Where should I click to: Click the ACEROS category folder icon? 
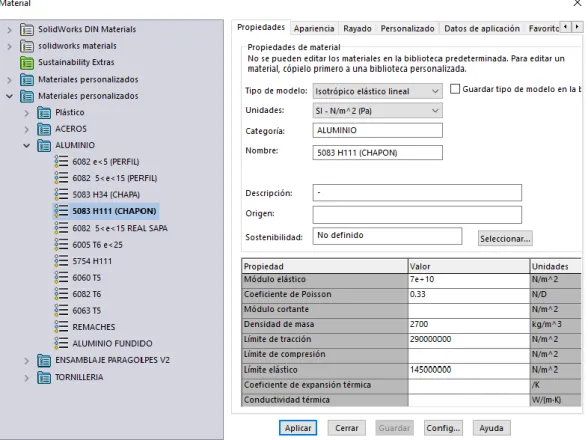click(44, 129)
